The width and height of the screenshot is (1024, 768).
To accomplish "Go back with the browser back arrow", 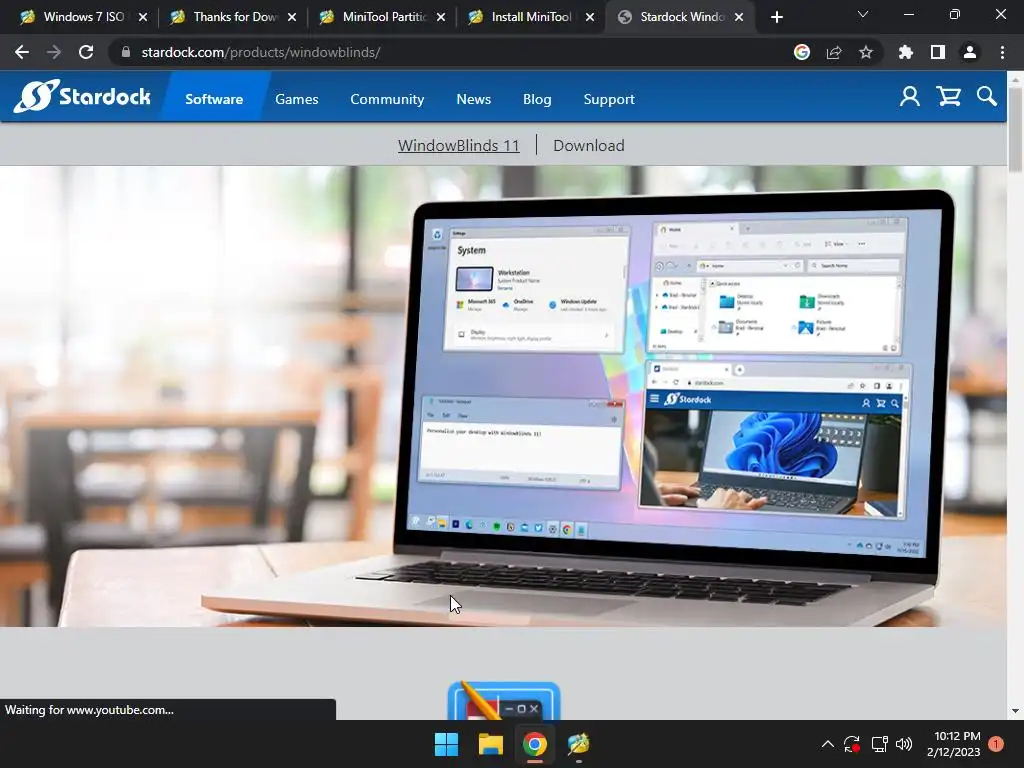I will [x=22, y=52].
